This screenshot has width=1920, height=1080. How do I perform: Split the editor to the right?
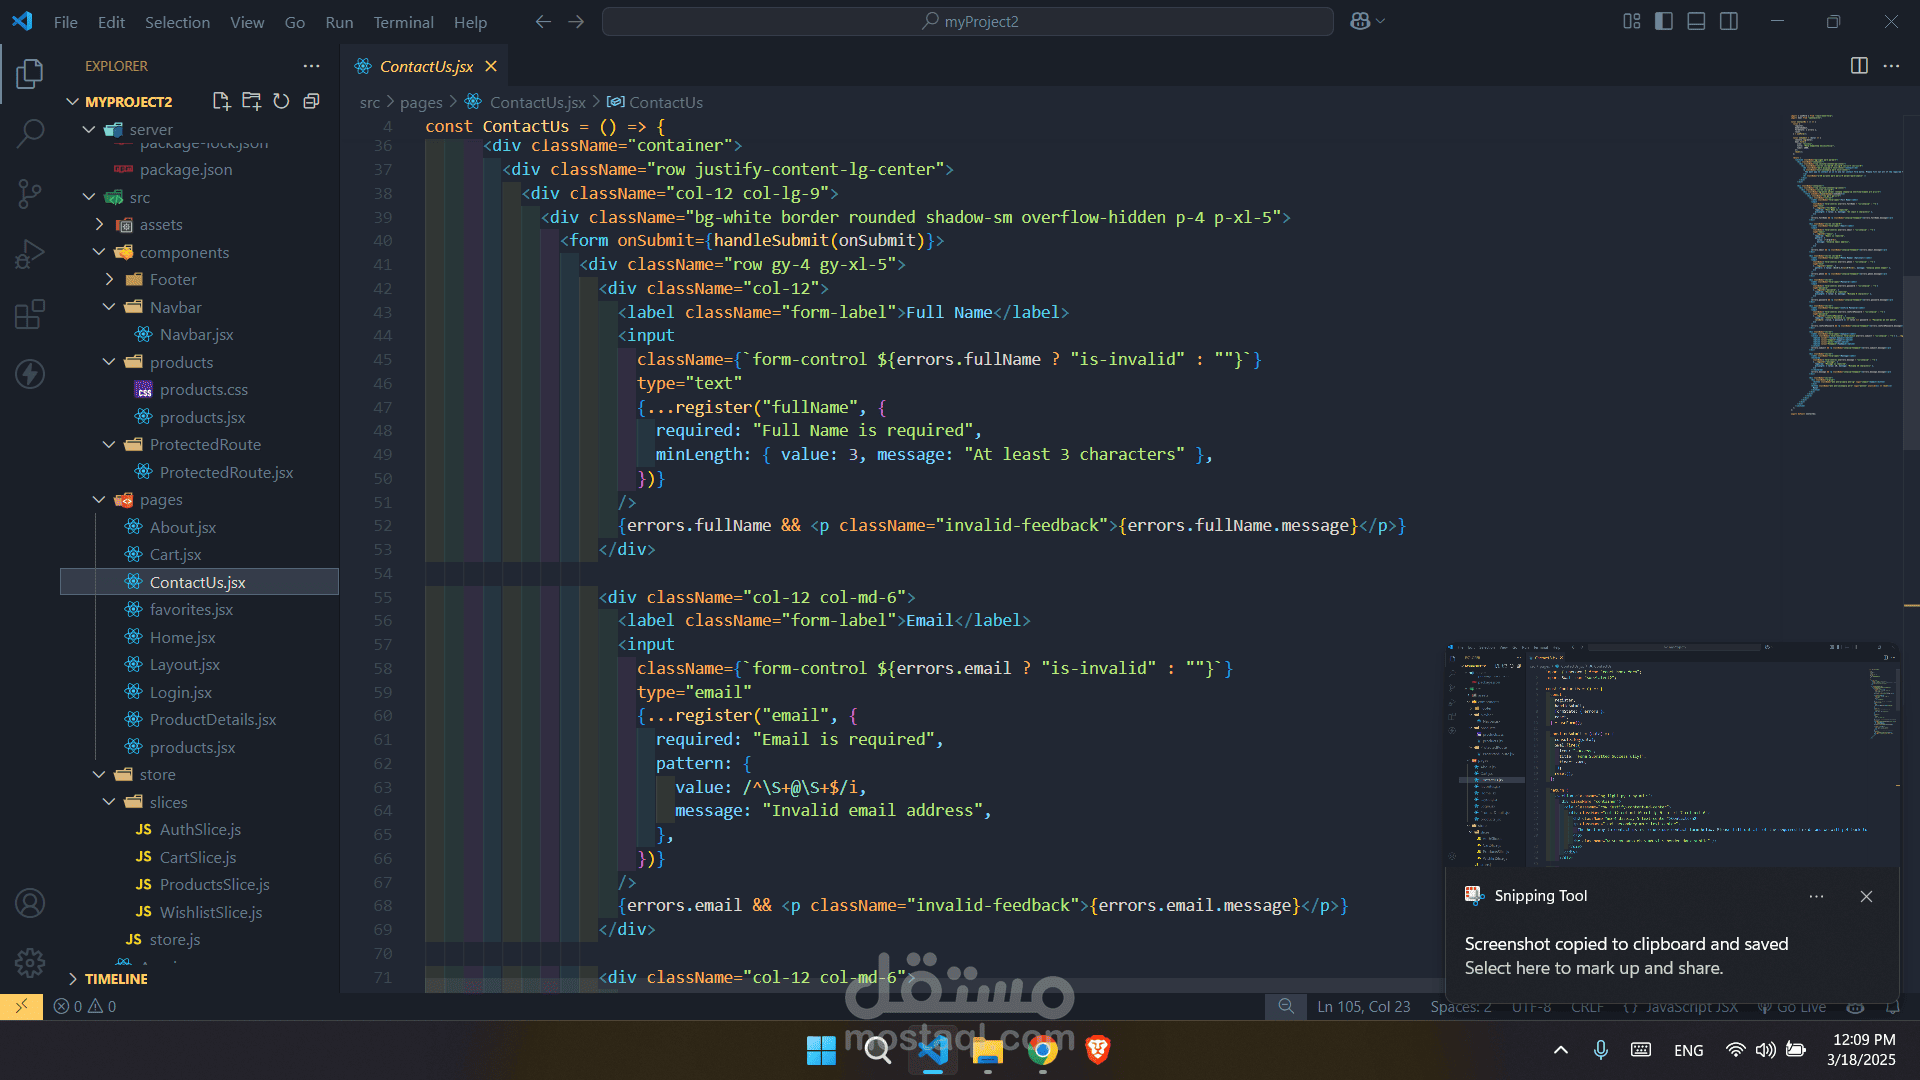[1859, 66]
